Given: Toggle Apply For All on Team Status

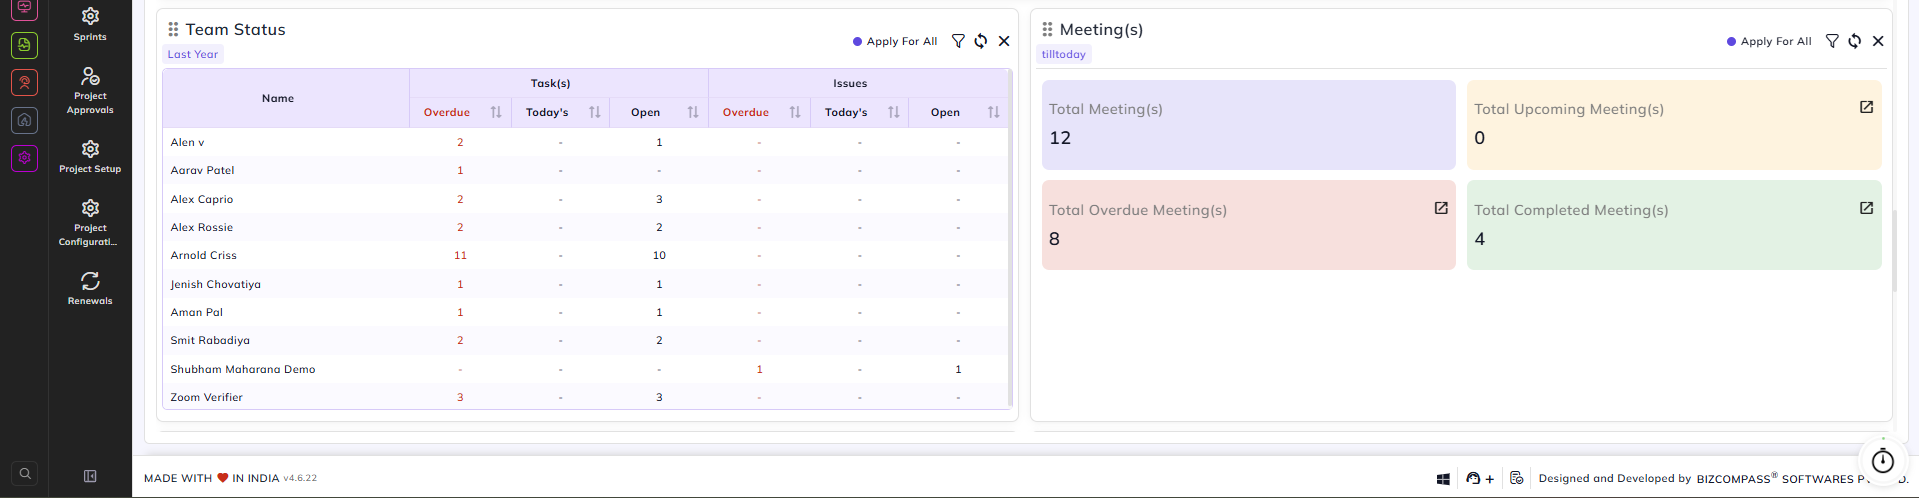Looking at the screenshot, I should tap(895, 41).
